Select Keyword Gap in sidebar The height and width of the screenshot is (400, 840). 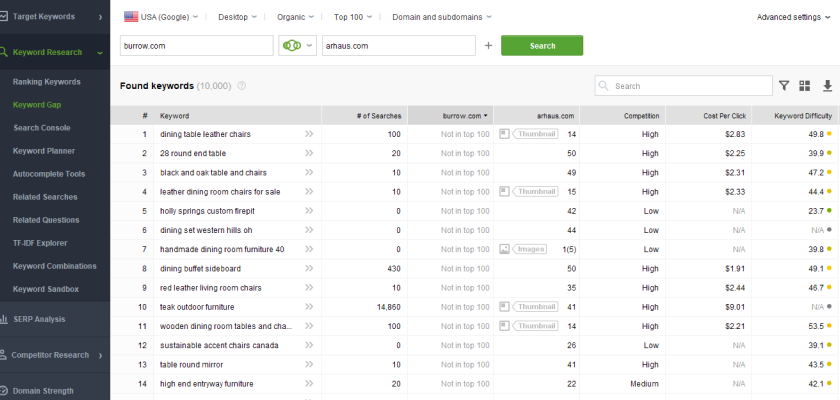(x=37, y=105)
